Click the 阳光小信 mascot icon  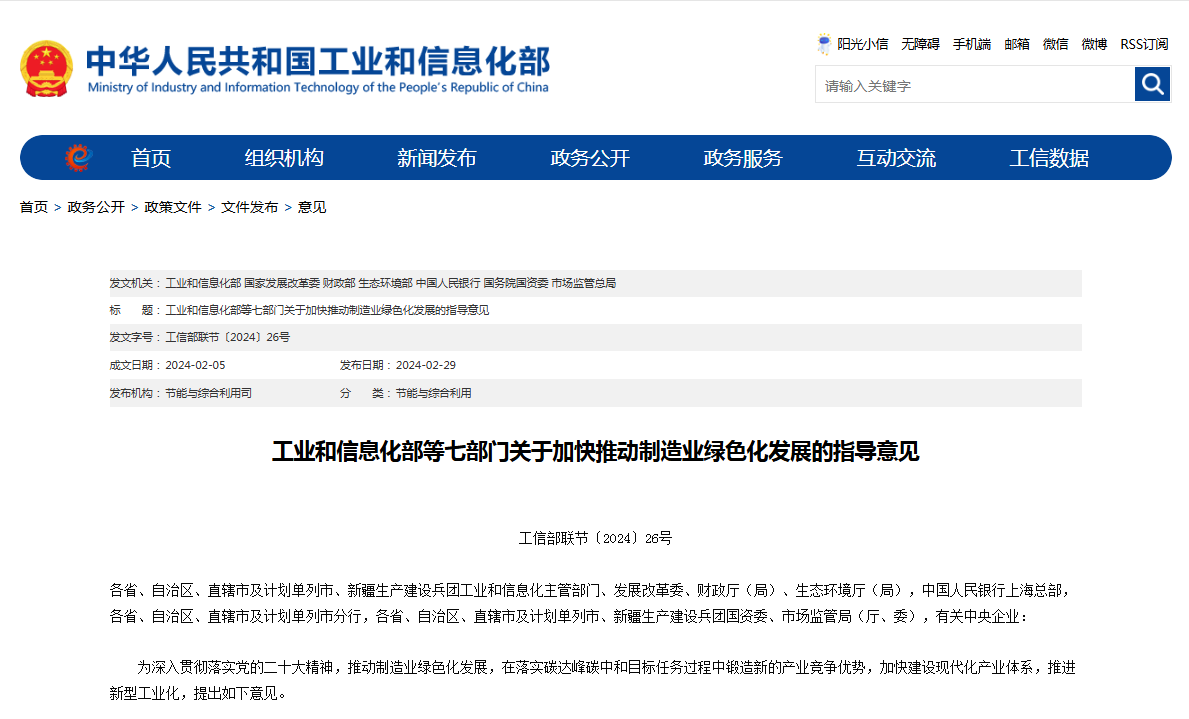824,44
